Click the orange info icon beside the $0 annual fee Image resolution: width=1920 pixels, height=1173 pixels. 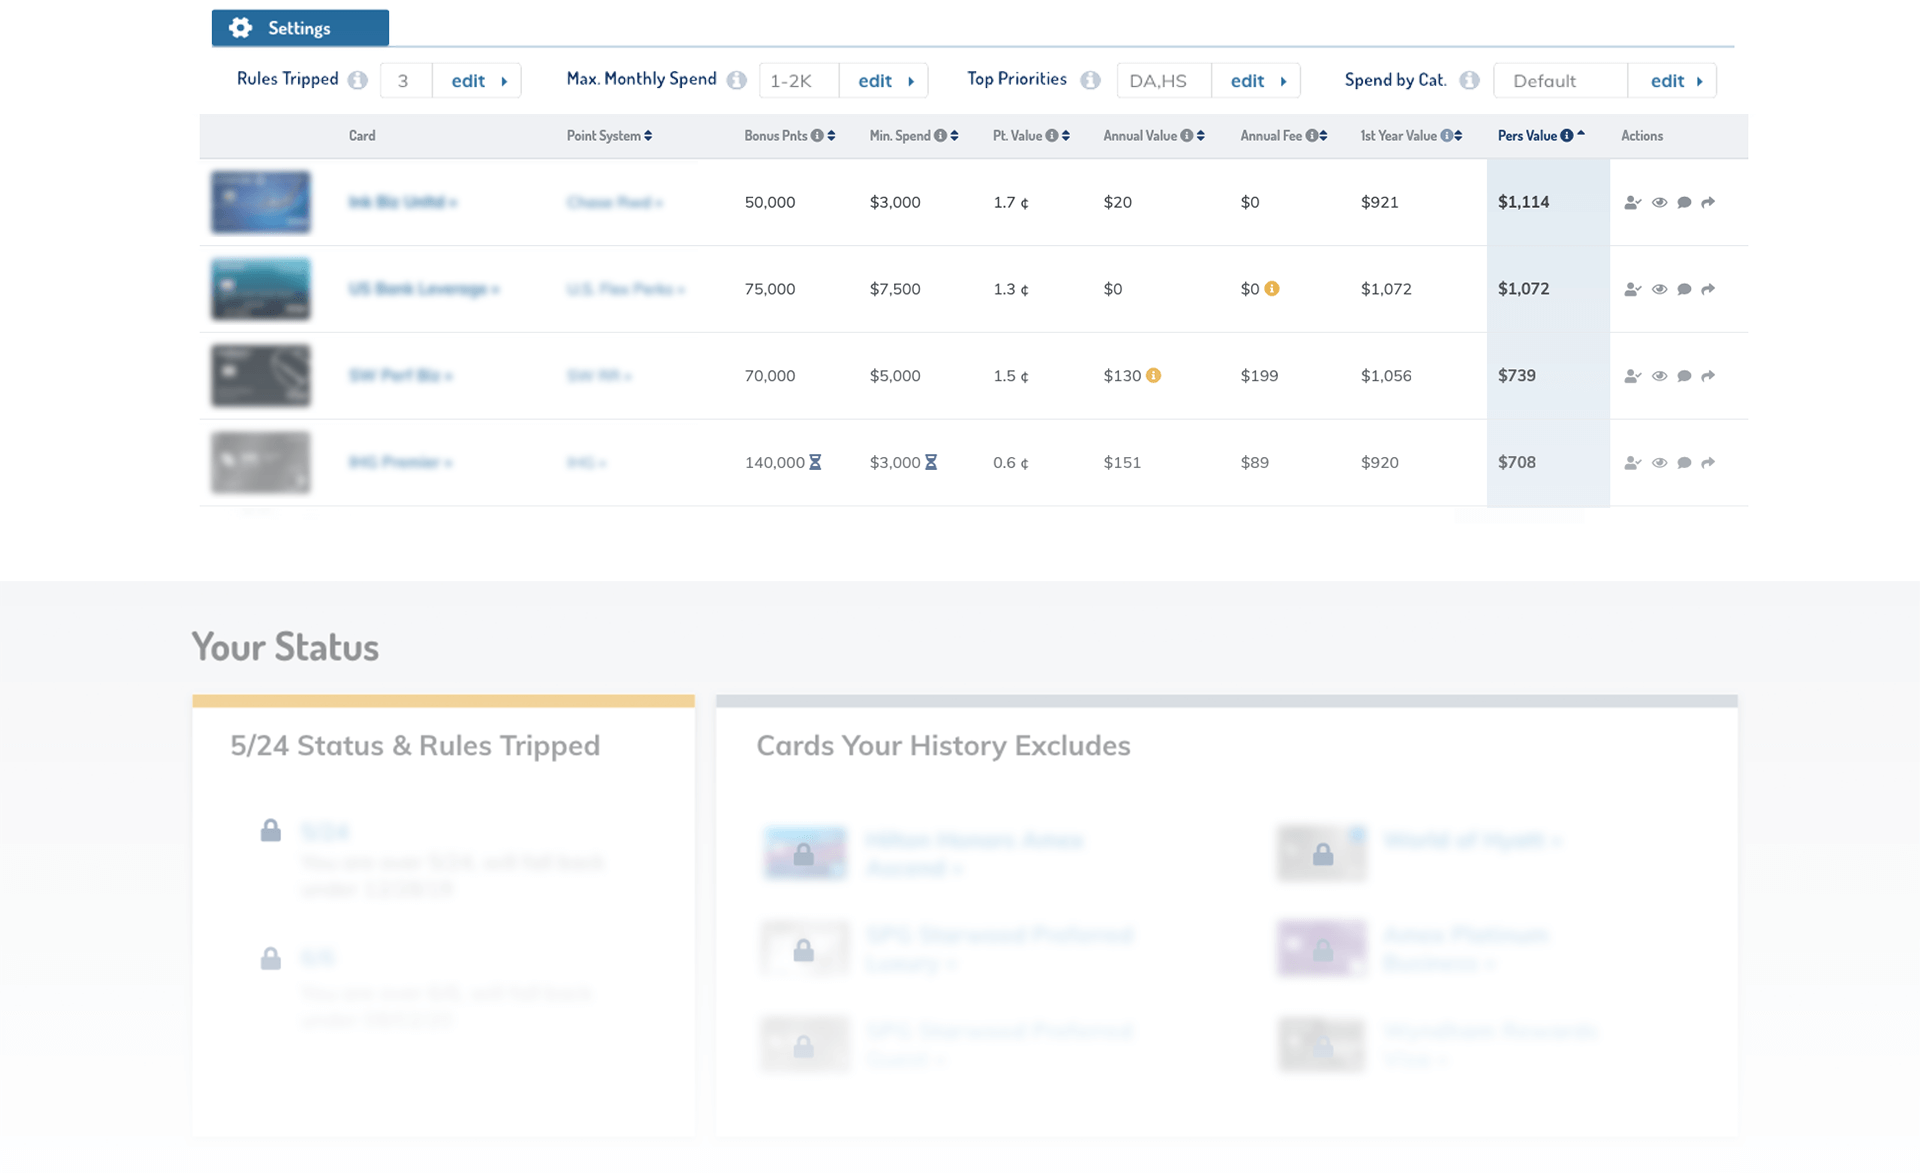click(1272, 288)
